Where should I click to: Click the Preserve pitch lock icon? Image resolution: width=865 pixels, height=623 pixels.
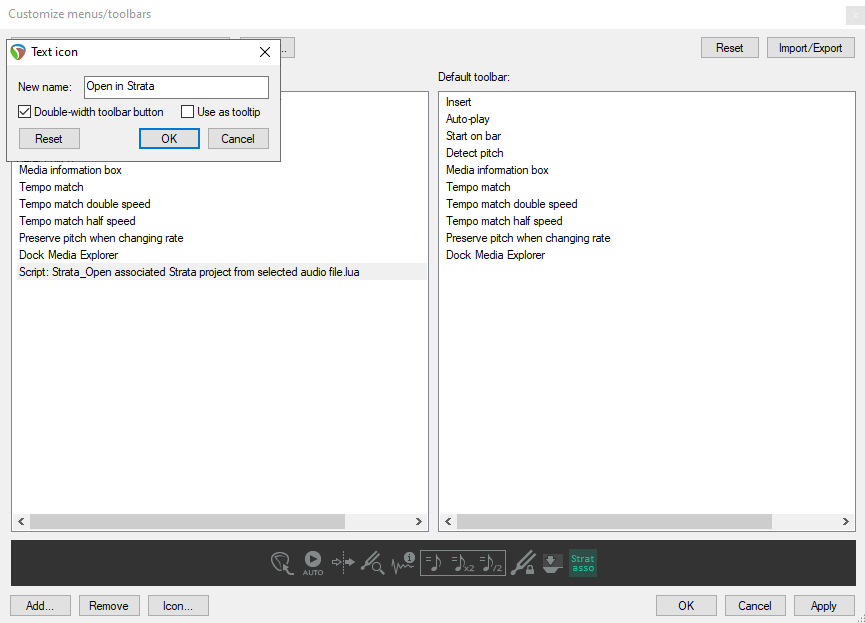[x=523, y=564]
